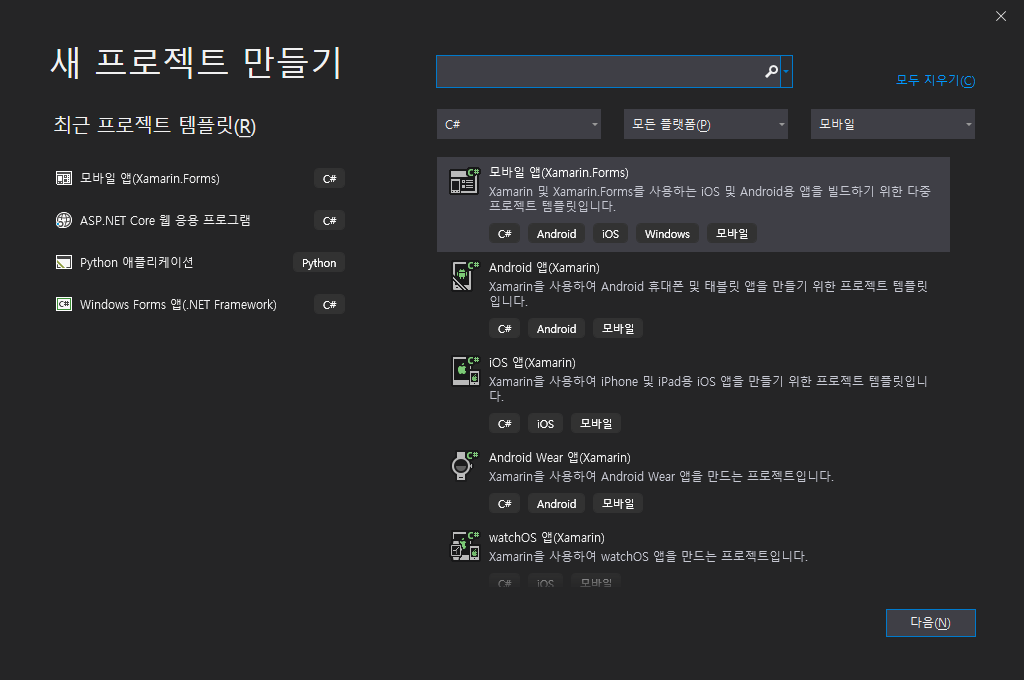Open search box history dropdown arrow
Screen dimensions: 1024x680
tap(786, 71)
